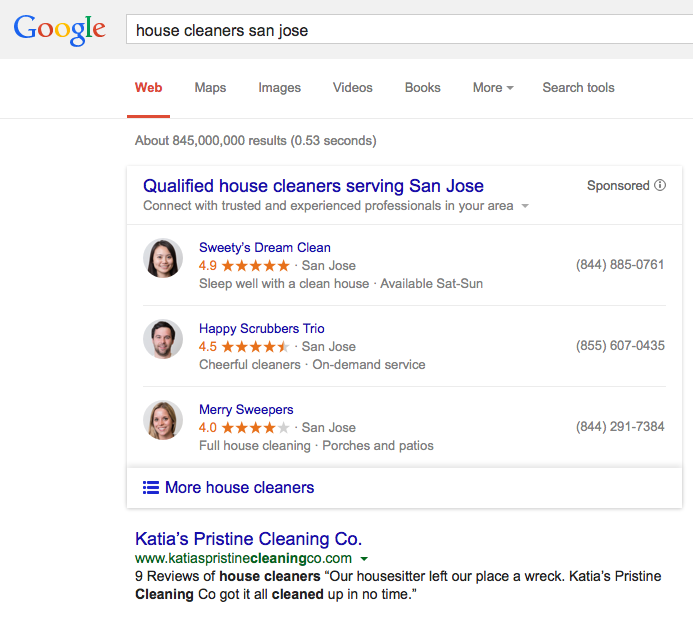
Task: Click the Sponsored info icon
Action: [660, 185]
